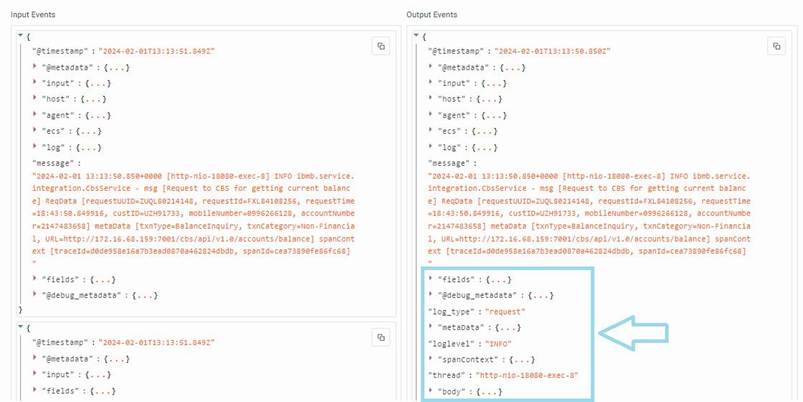803x402 pixels.
Task: Expand "input" node in second input event
Action: pyautogui.click(x=36, y=372)
